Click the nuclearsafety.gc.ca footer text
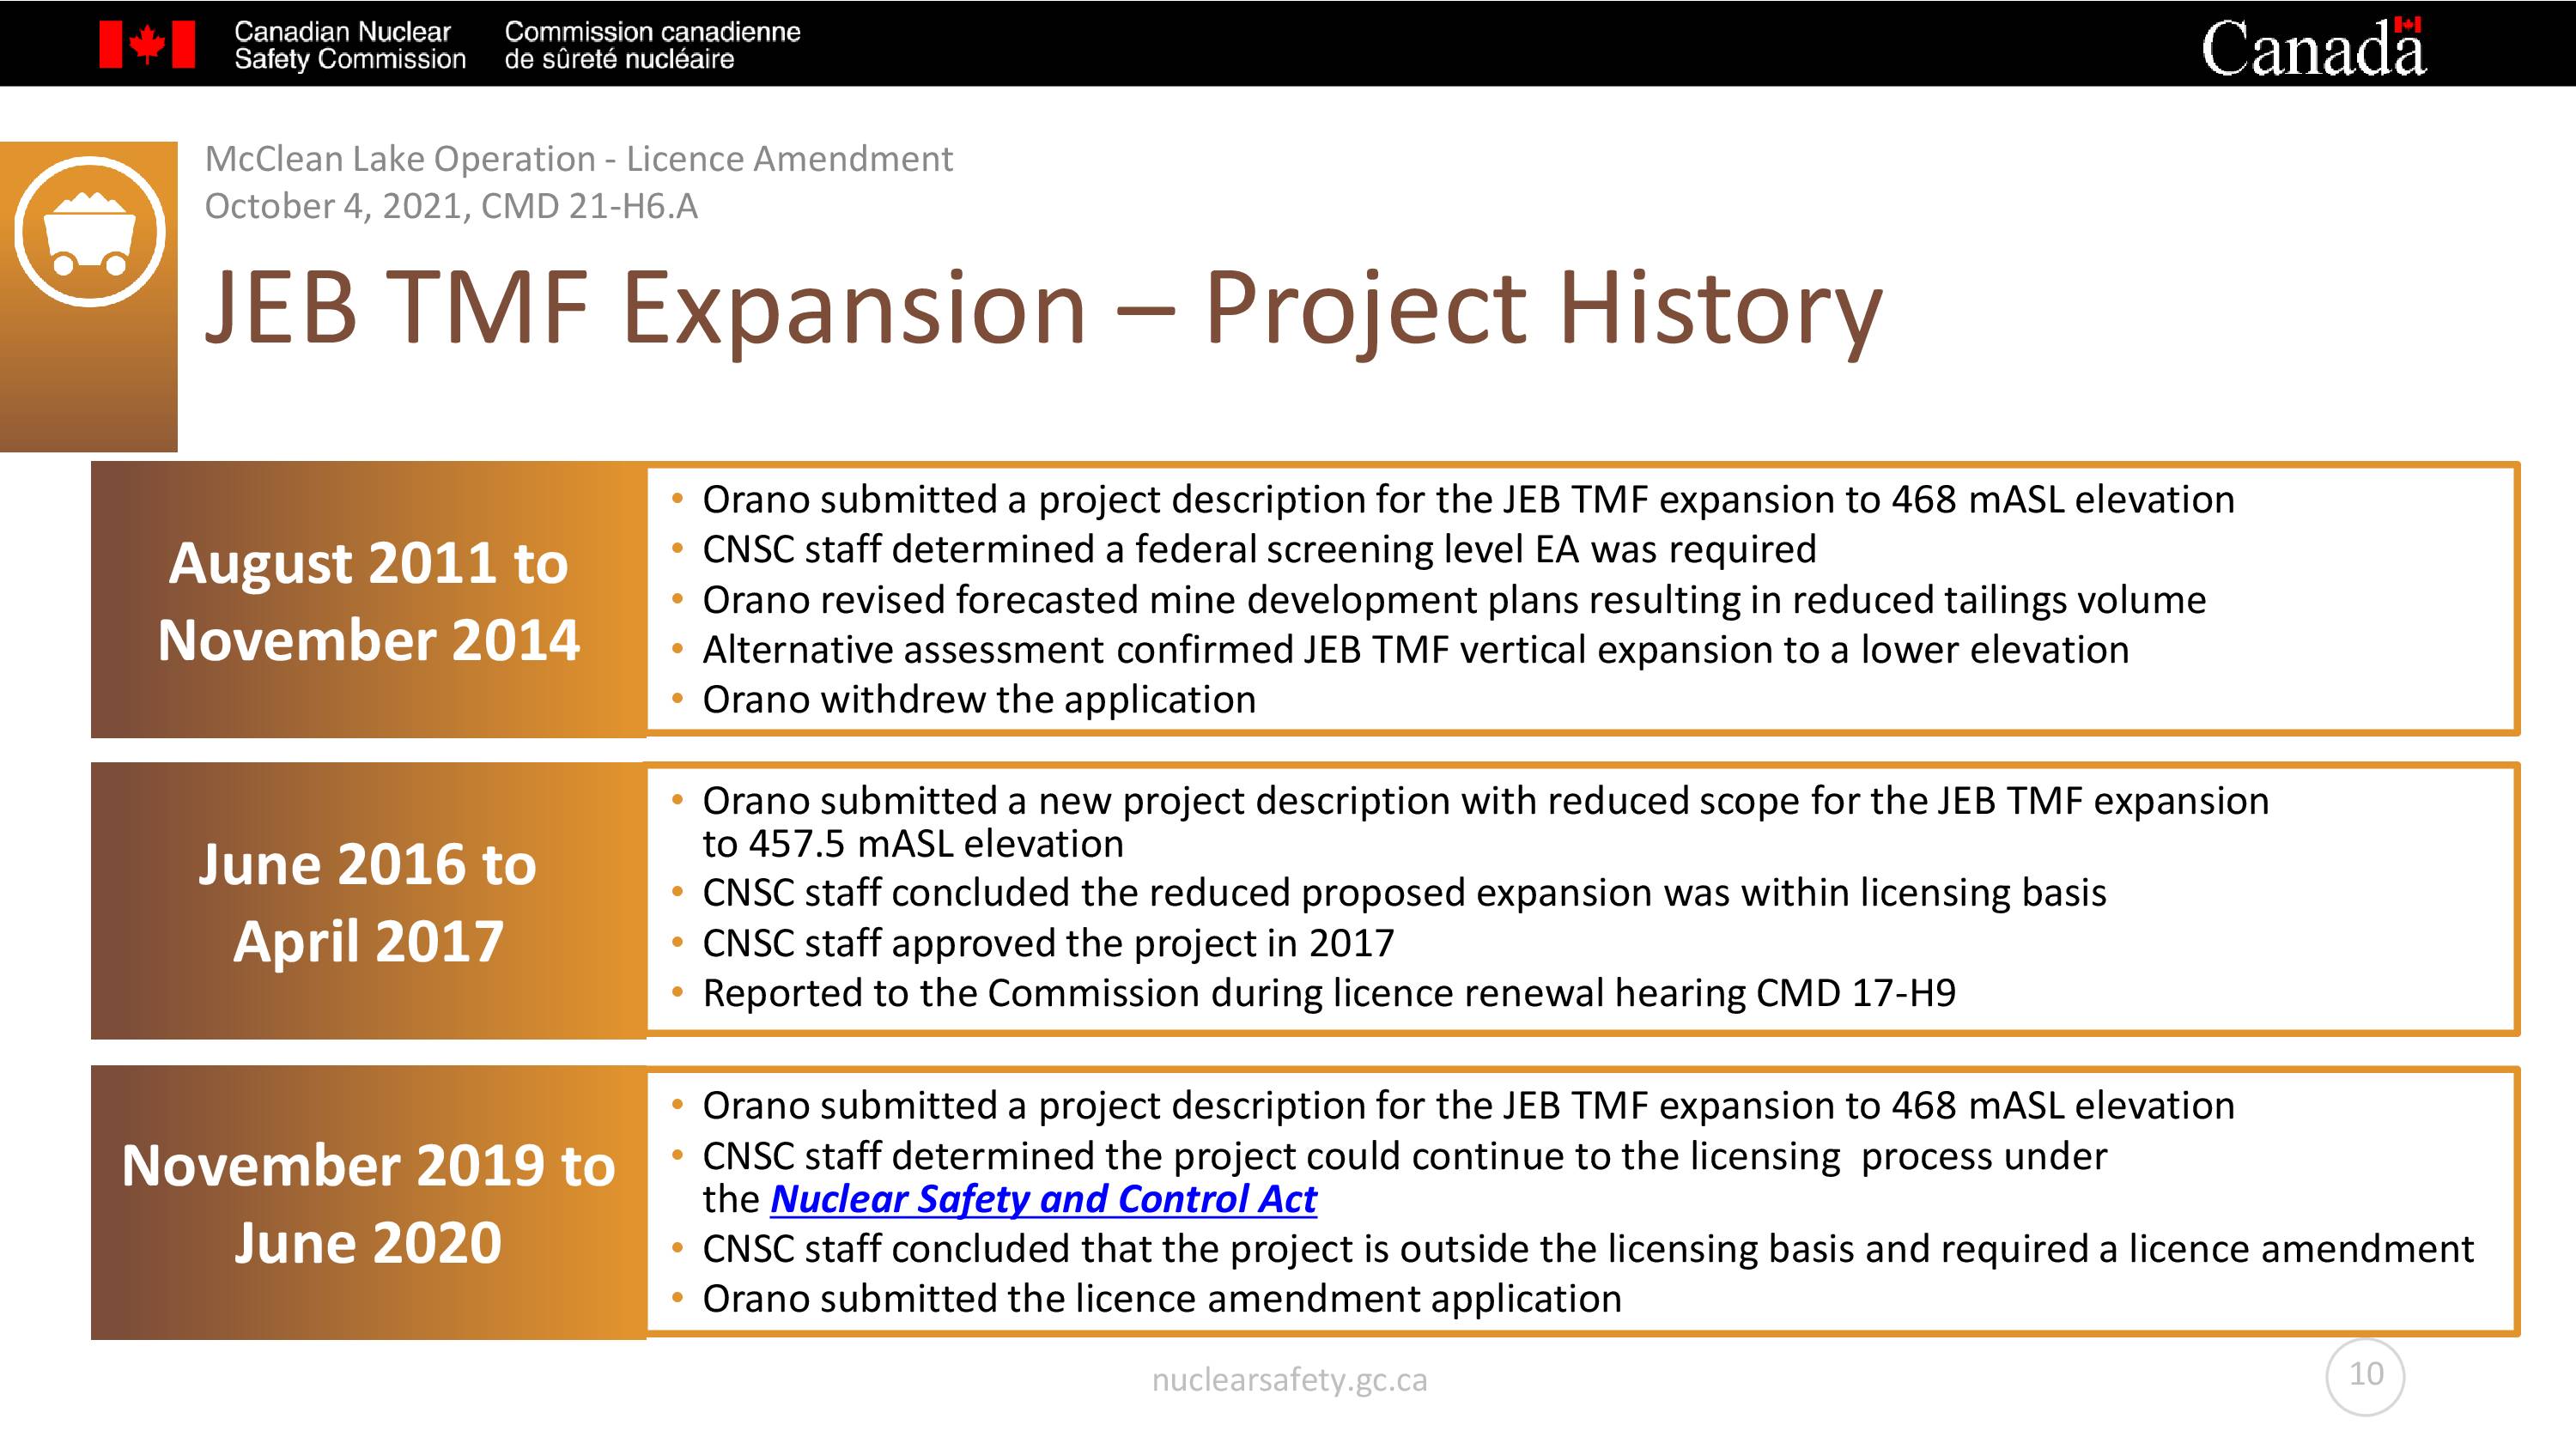This screenshot has height=1449, width=2576. (x=1289, y=1380)
